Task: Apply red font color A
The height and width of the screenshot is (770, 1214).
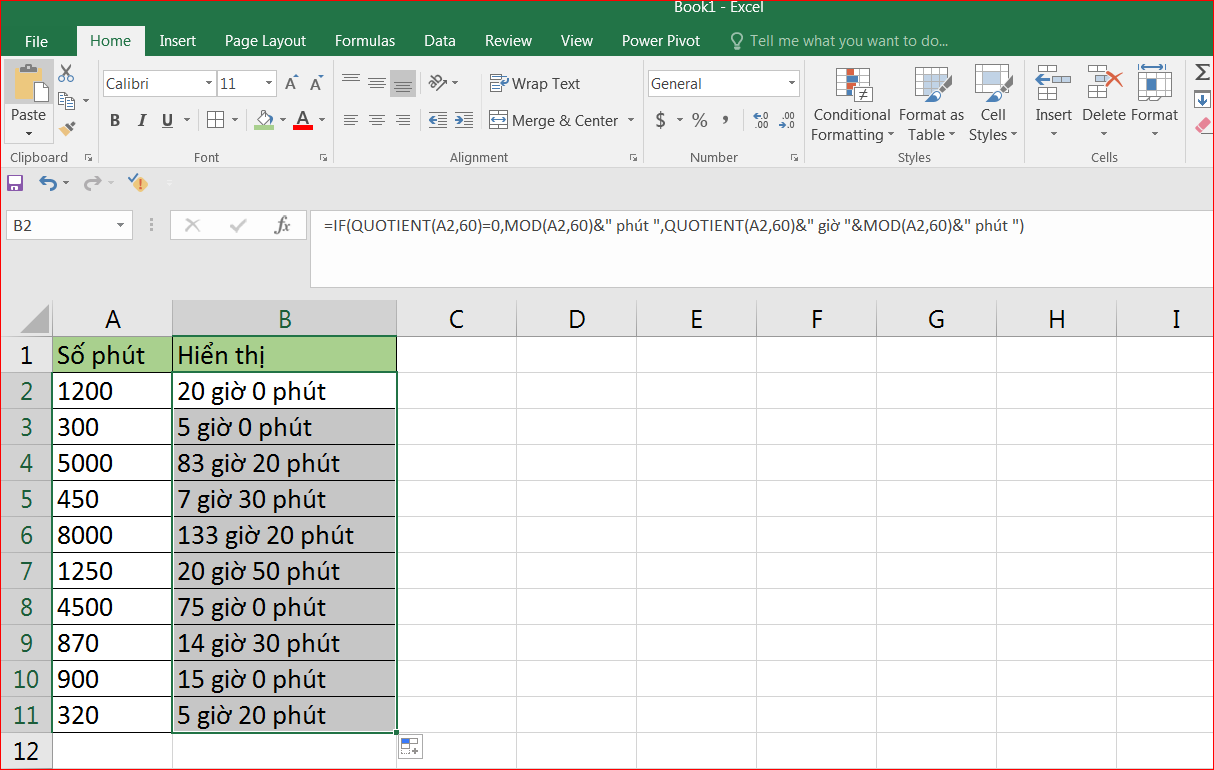Action: tap(303, 120)
